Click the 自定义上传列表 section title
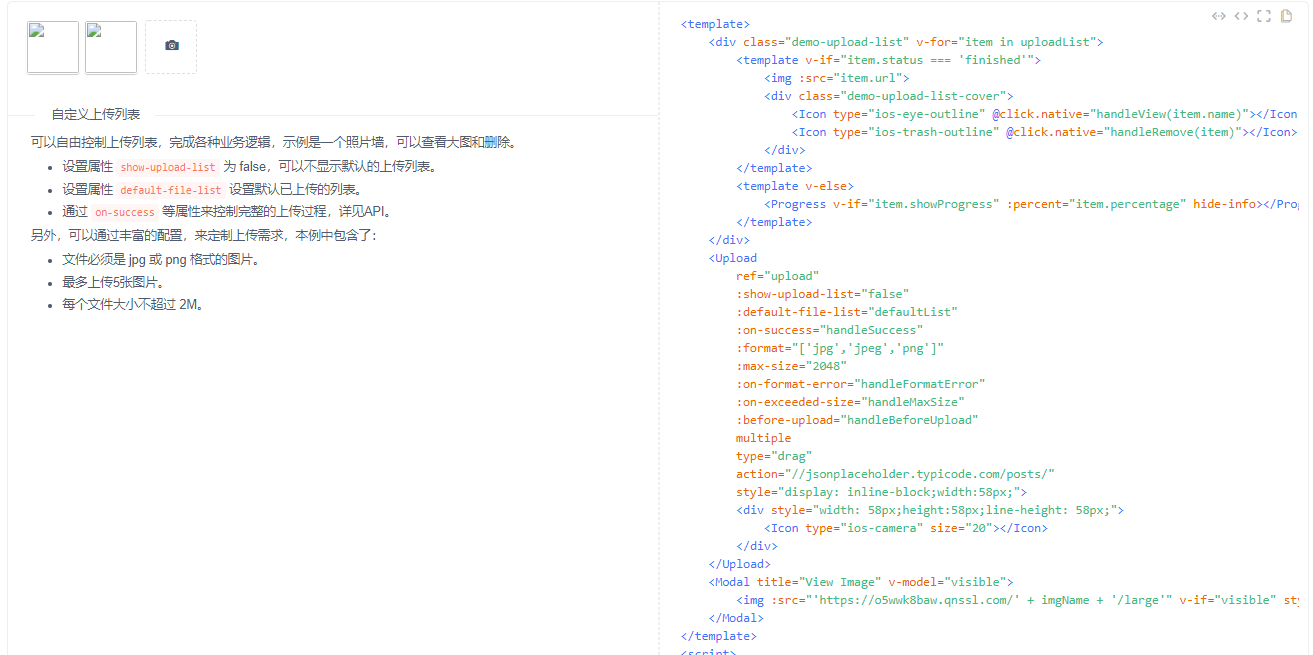This screenshot has width=1313, height=655. 96,115
